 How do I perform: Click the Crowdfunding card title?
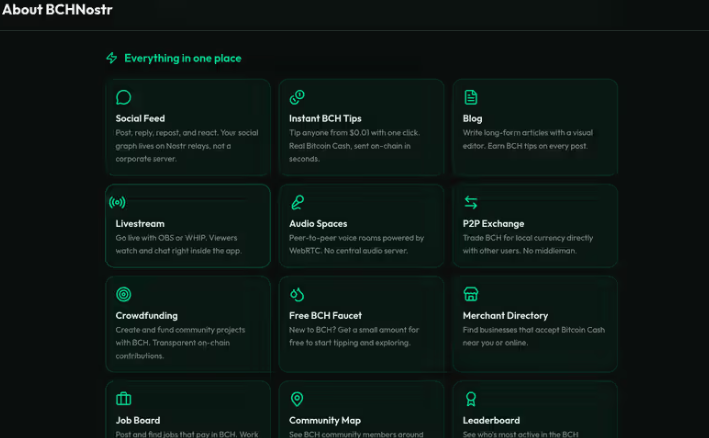(147, 316)
